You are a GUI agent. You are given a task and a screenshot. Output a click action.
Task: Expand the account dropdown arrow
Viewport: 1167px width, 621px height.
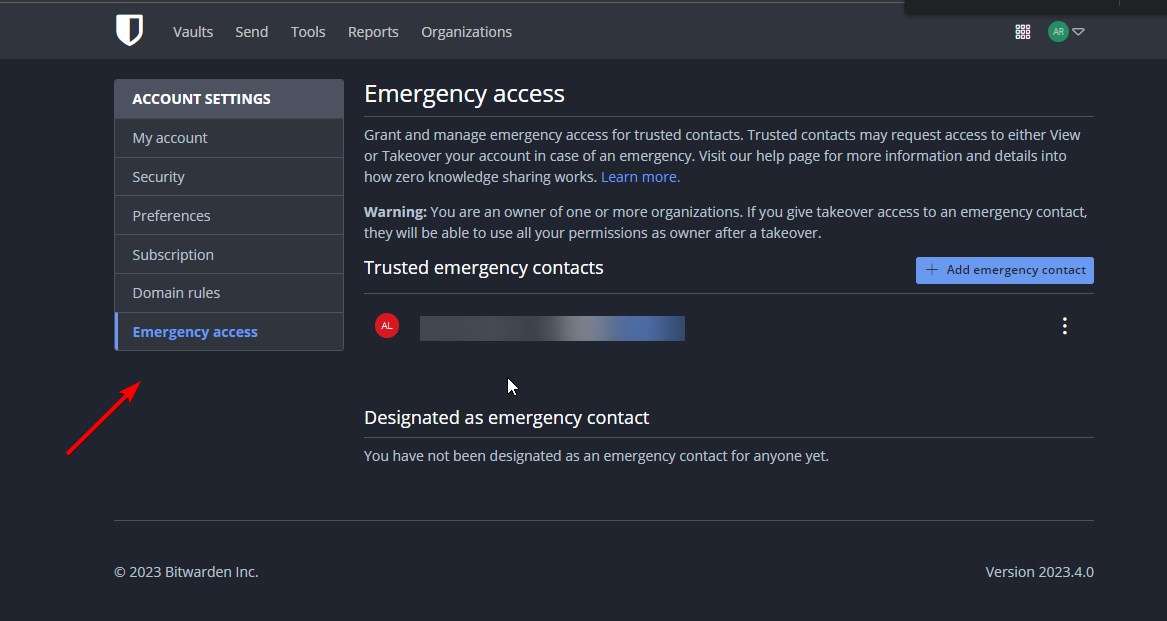point(1077,32)
